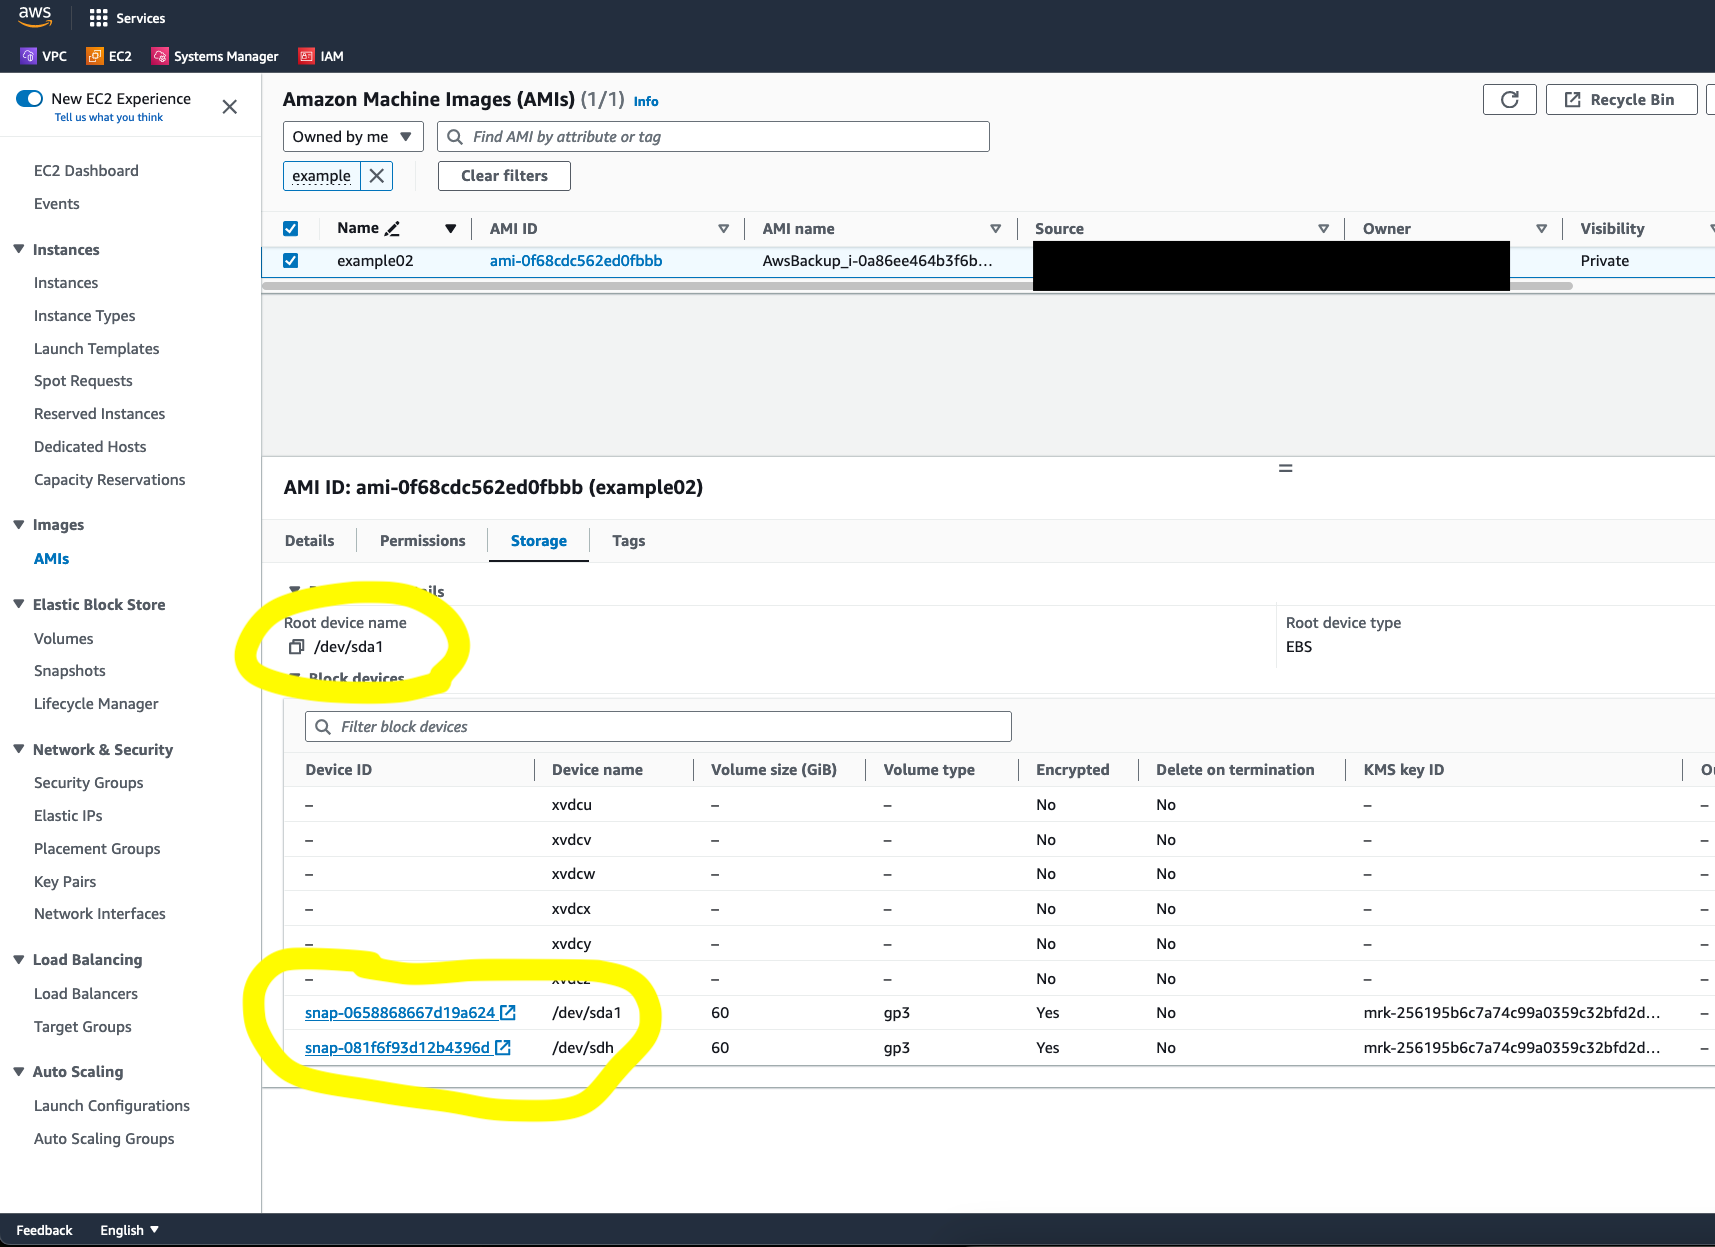Image resolution: width=1715 pixels, height=1247 pixels.
Task: Collapse the Network & Security section
Action: 19,749
